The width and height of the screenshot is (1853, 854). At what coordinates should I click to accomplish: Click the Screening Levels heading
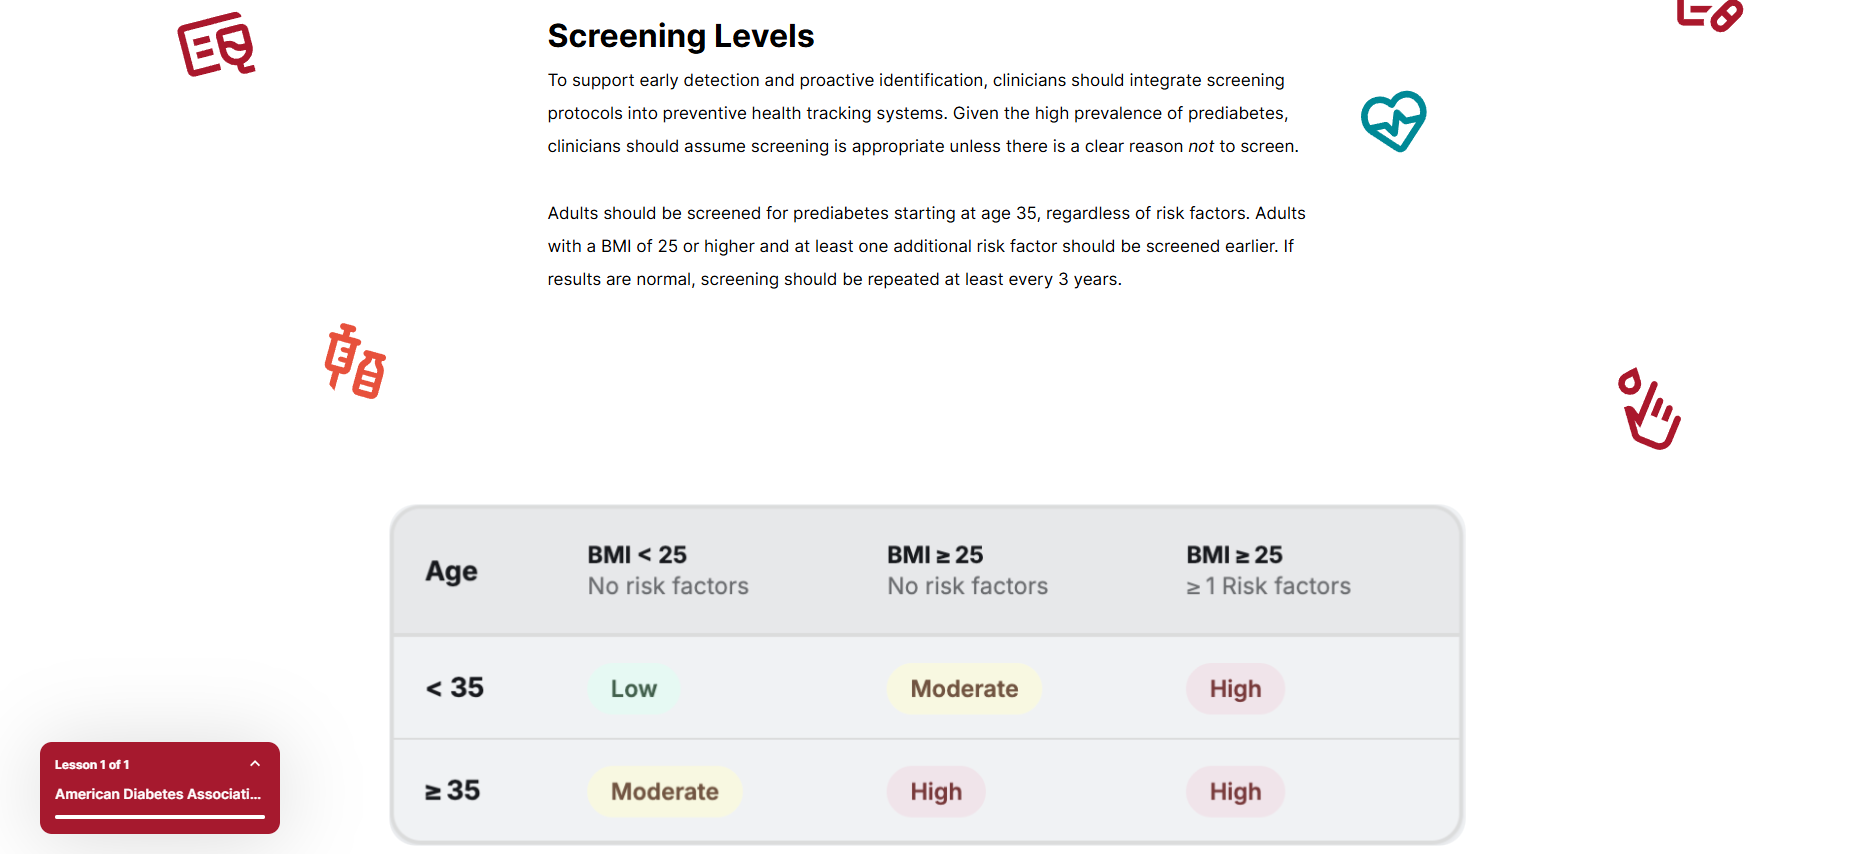pyautogui.click(x=681, y=36)
